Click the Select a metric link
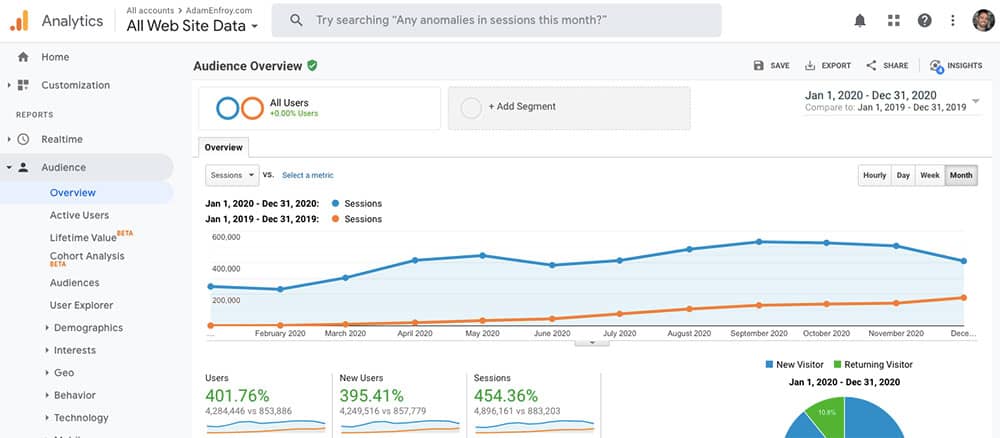The width and height of the screenshot is (1000, 438). point(307,175)
